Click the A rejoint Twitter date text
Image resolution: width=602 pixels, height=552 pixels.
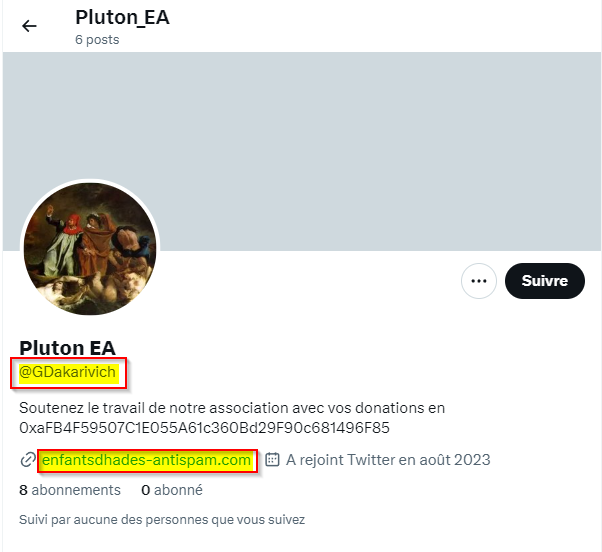pos(388,460)
